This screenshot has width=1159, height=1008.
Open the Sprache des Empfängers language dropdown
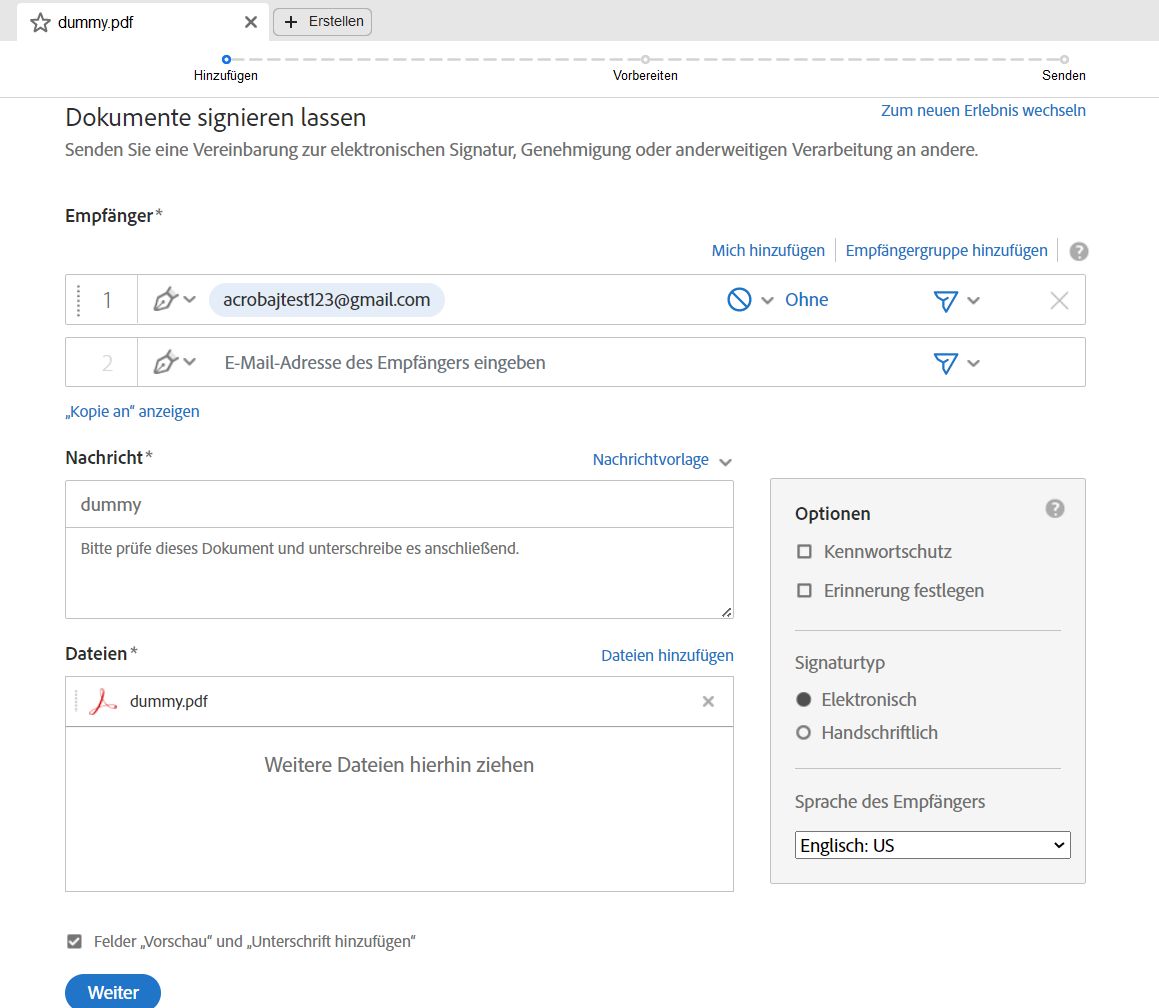click(931, 844)
